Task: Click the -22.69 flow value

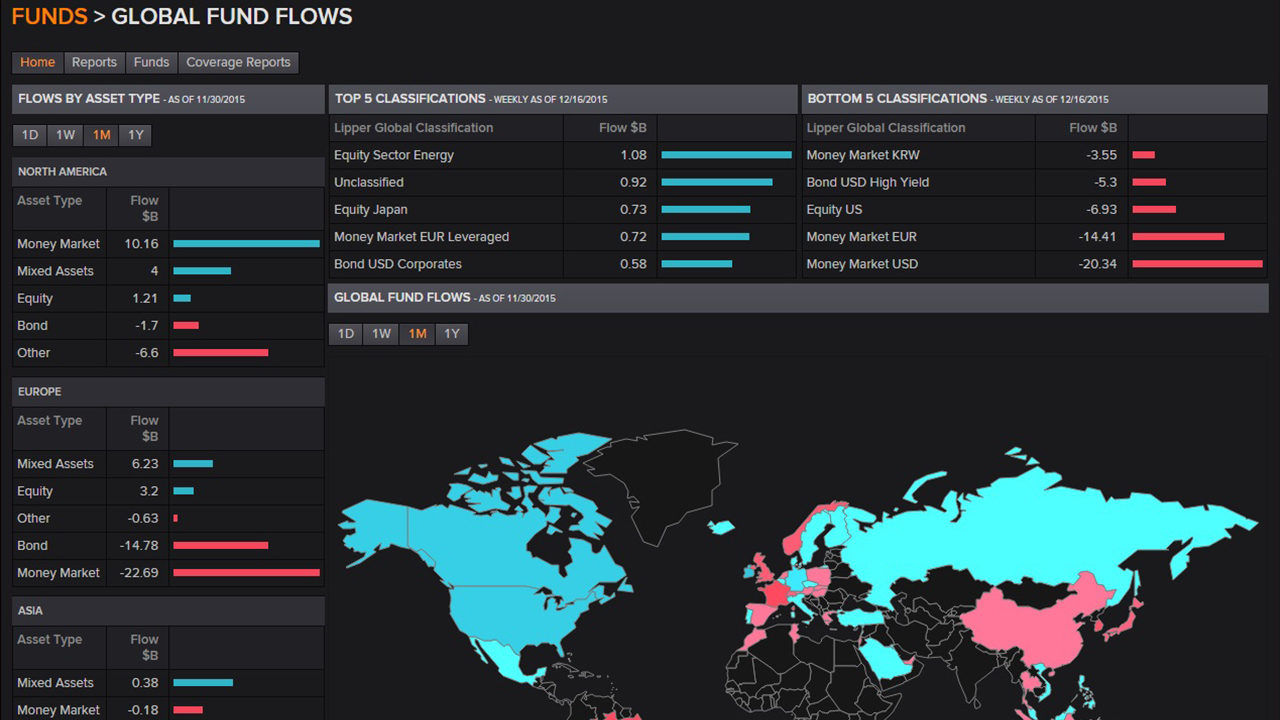Action: (139, 573)
